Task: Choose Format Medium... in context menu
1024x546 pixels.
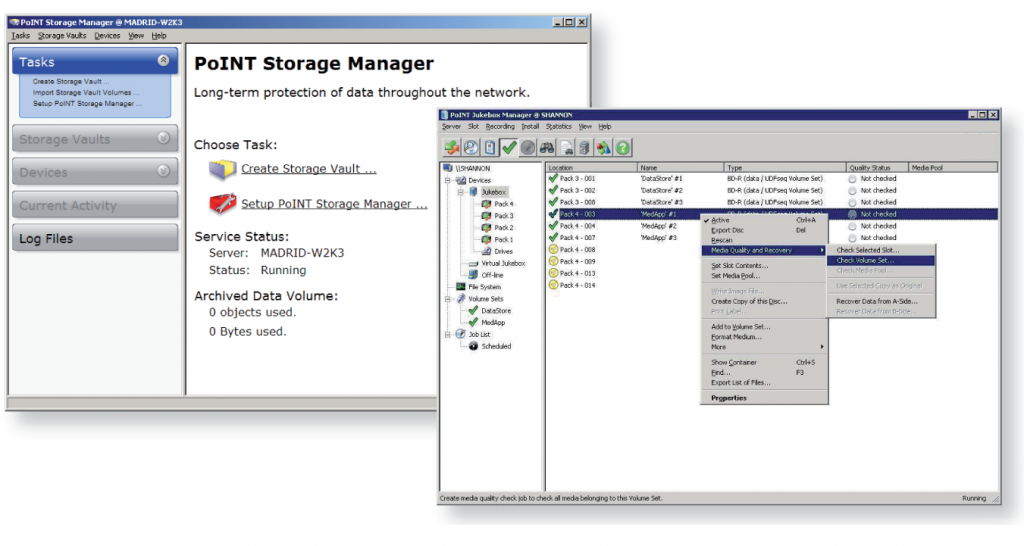Action: (x=764, y=337)
